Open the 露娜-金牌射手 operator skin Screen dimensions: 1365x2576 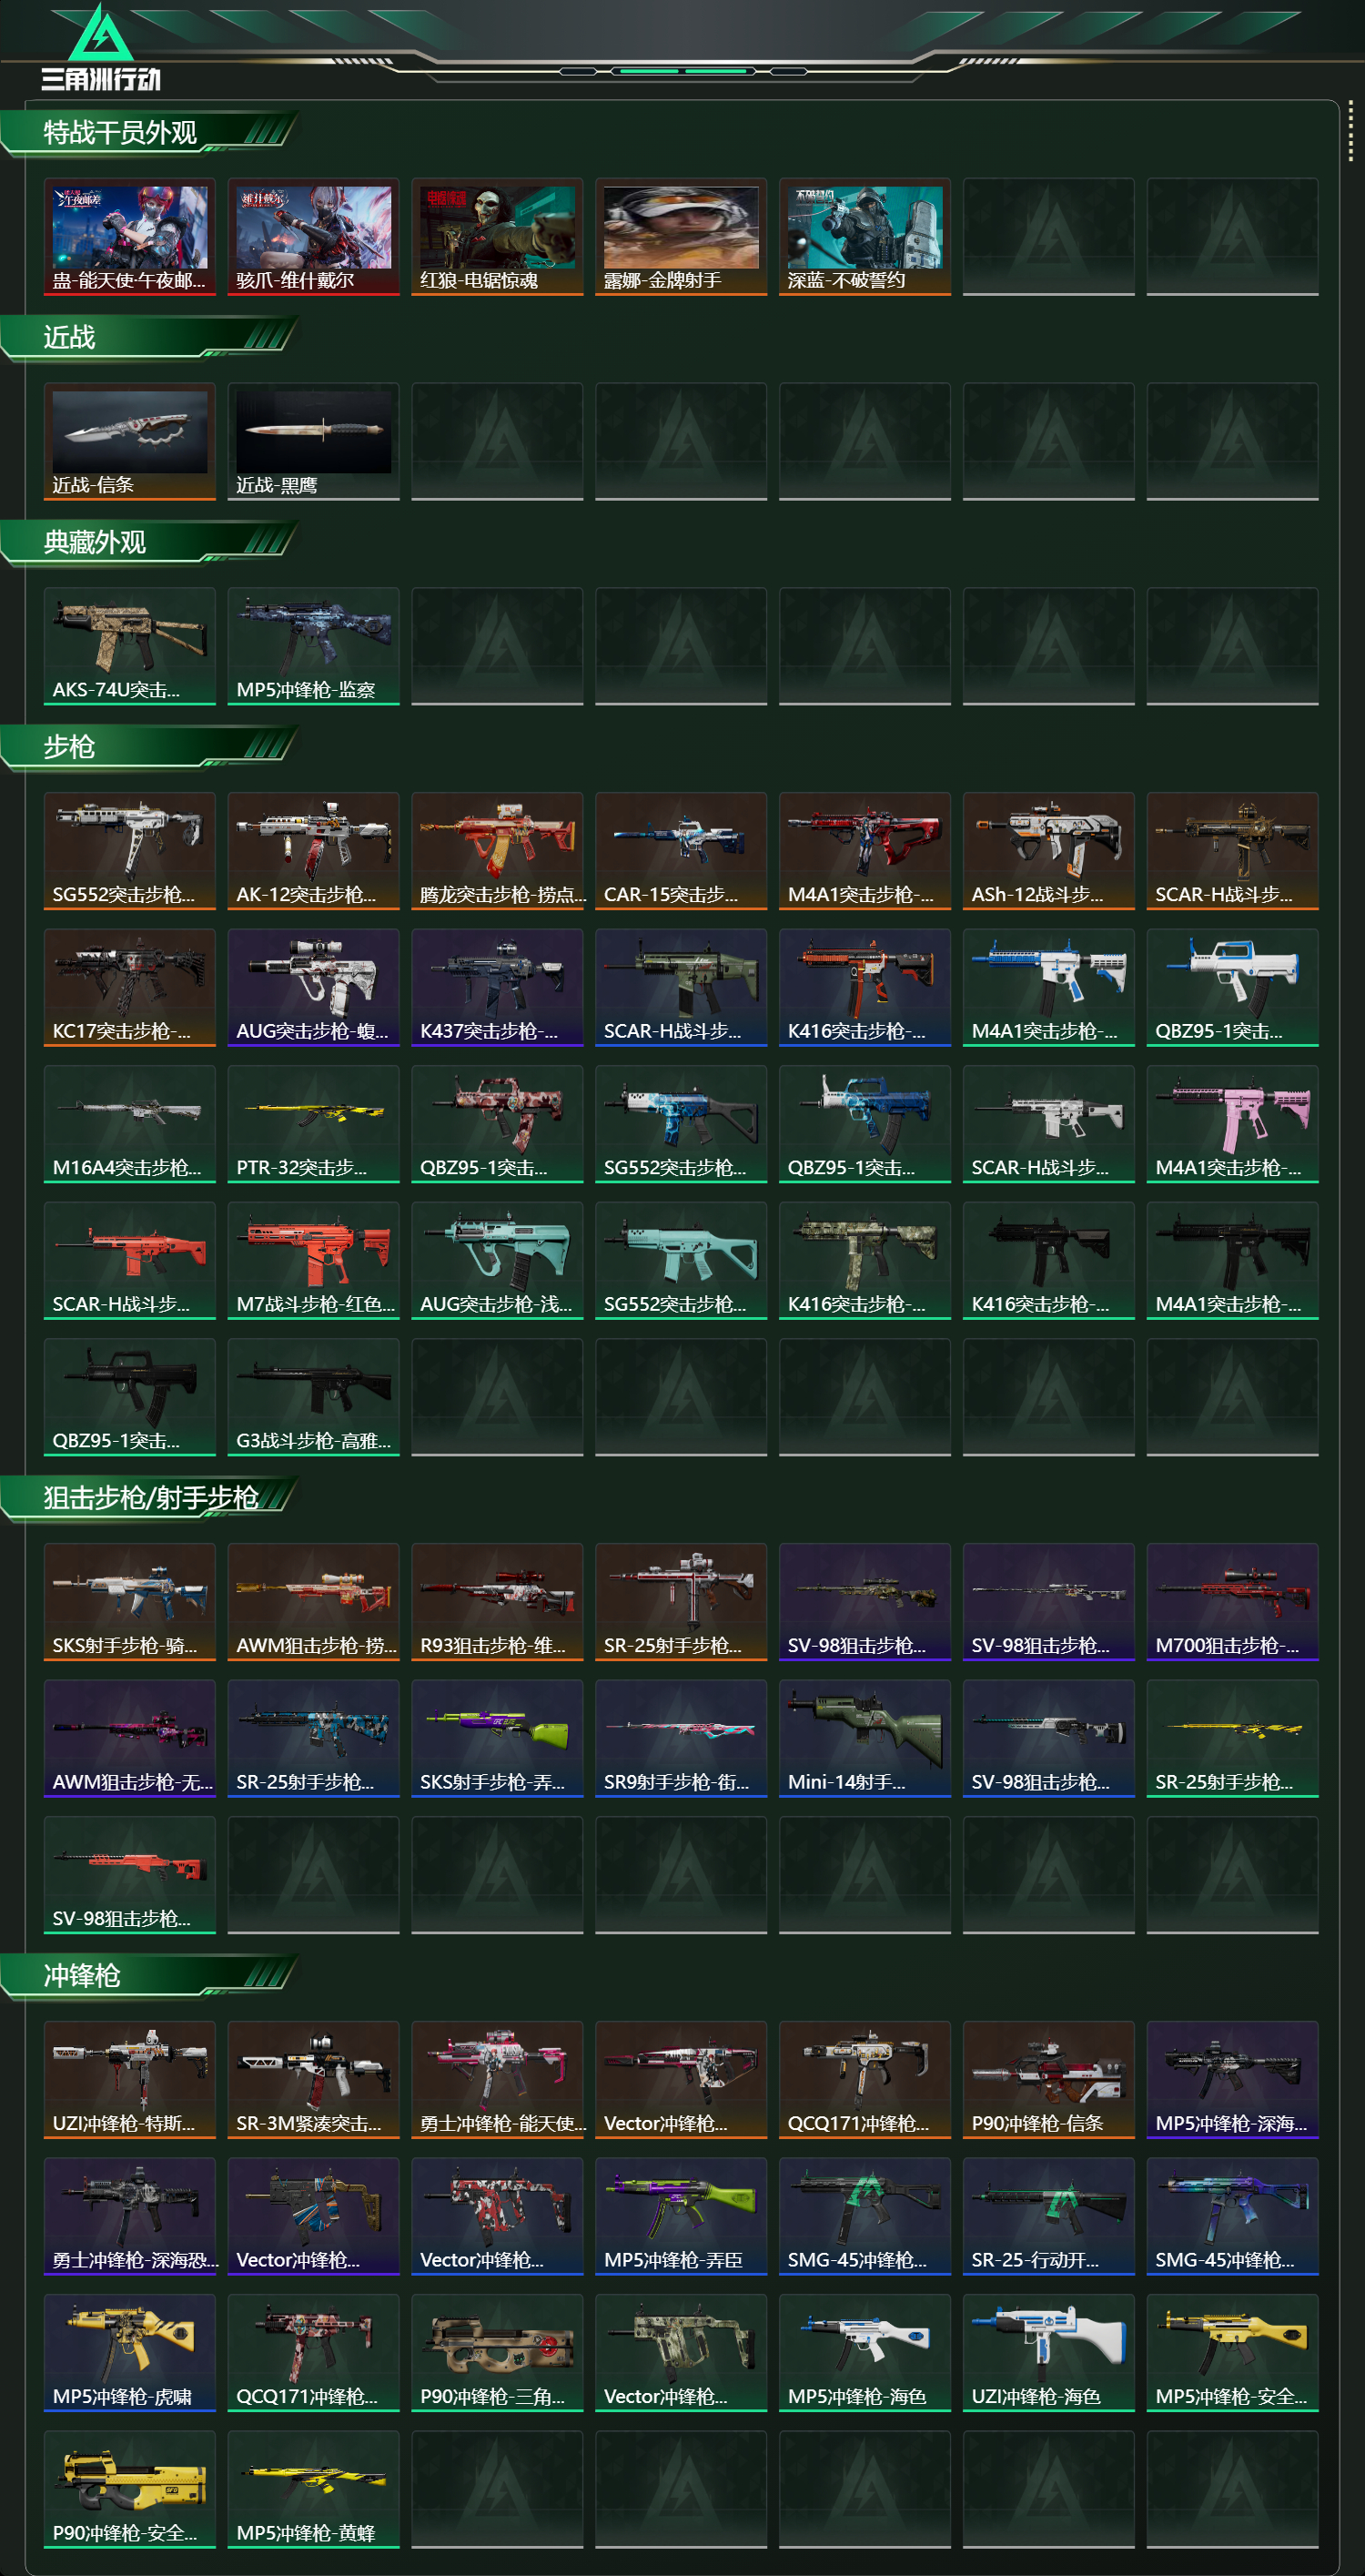pos(681,237)
